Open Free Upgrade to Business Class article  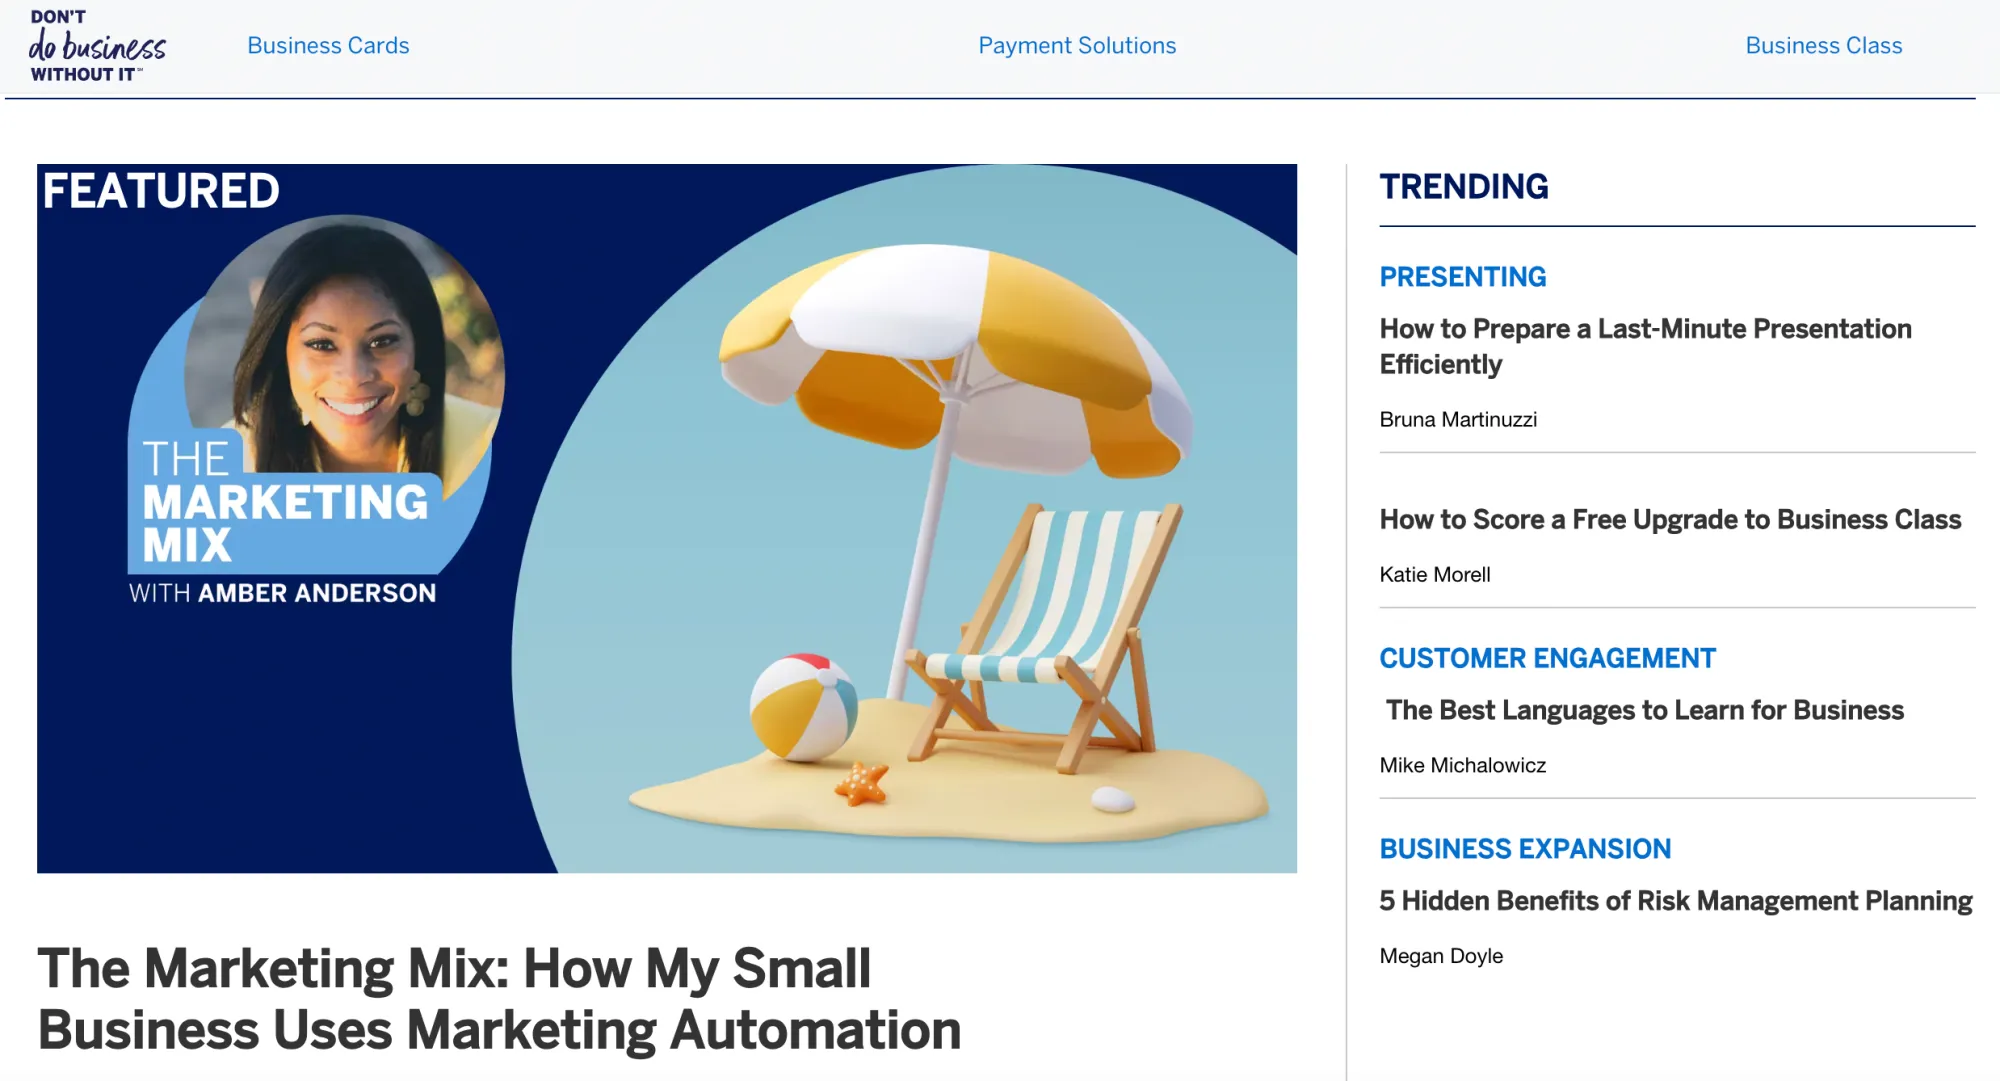pos(1670,520)
